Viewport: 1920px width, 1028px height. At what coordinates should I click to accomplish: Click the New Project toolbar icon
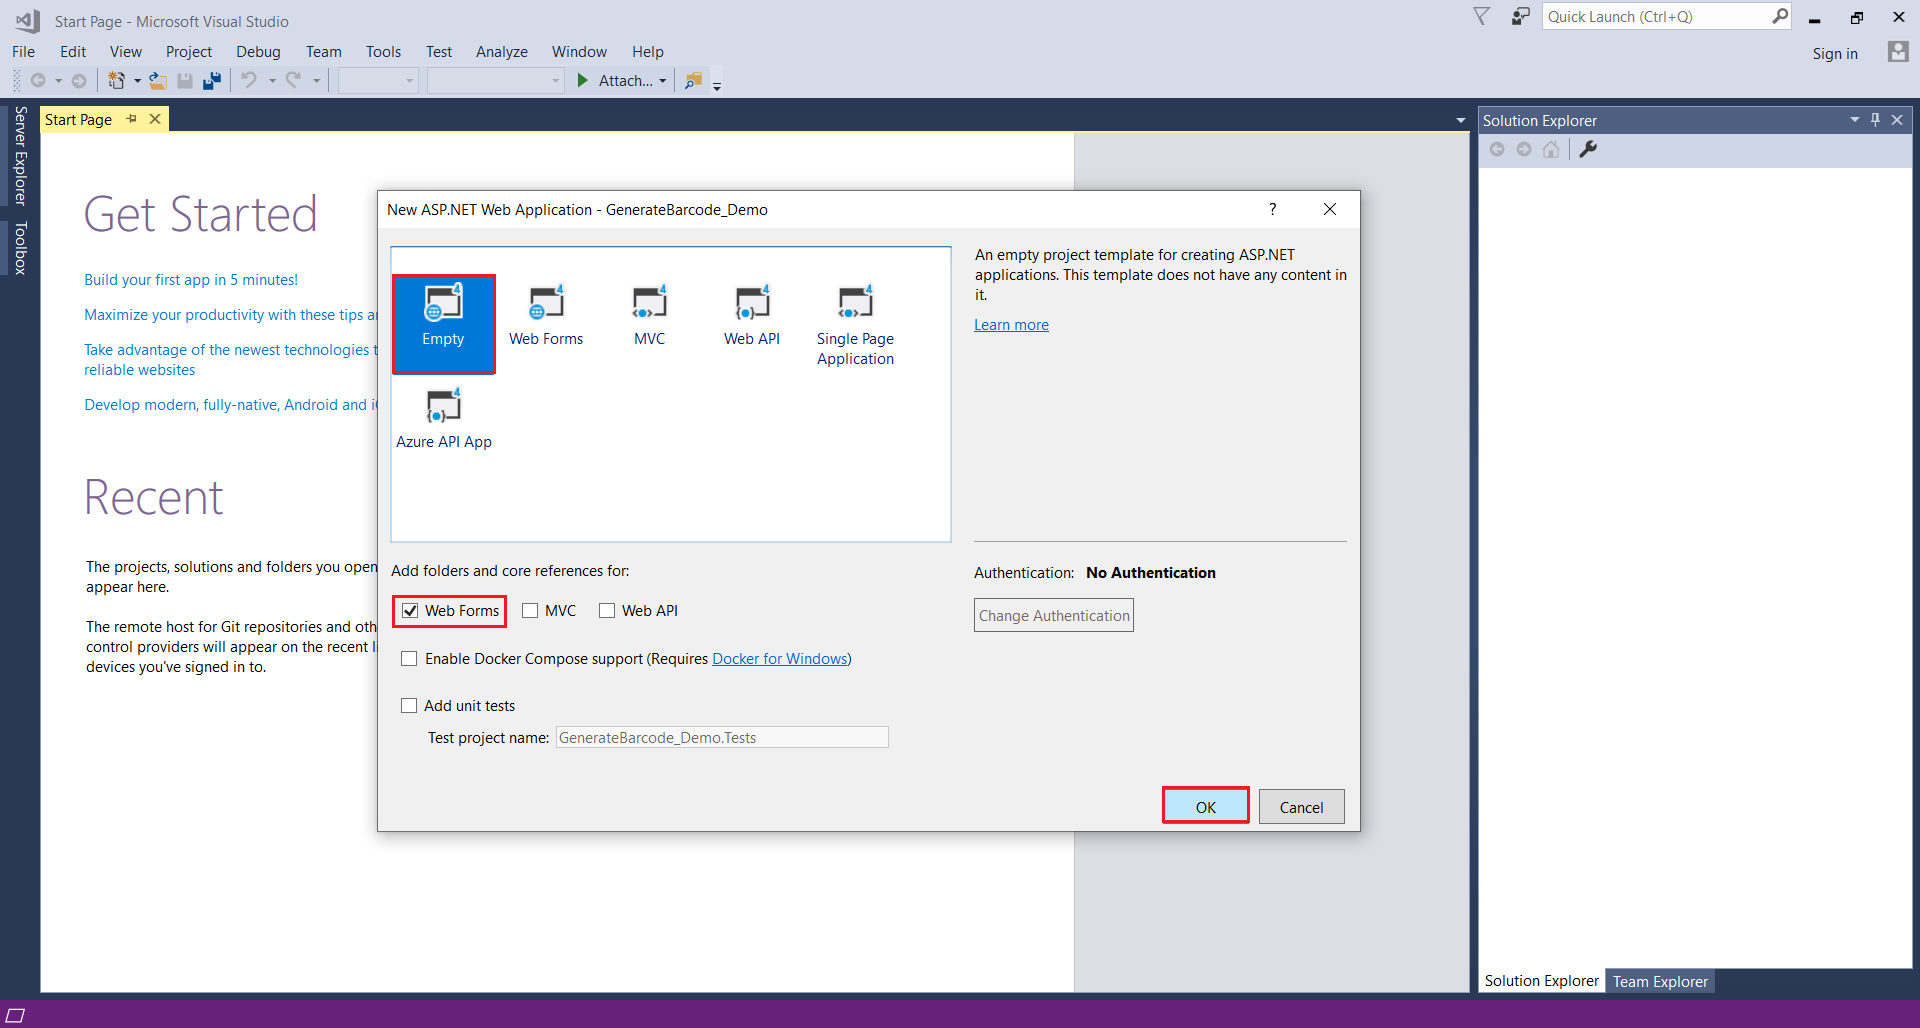116,81
